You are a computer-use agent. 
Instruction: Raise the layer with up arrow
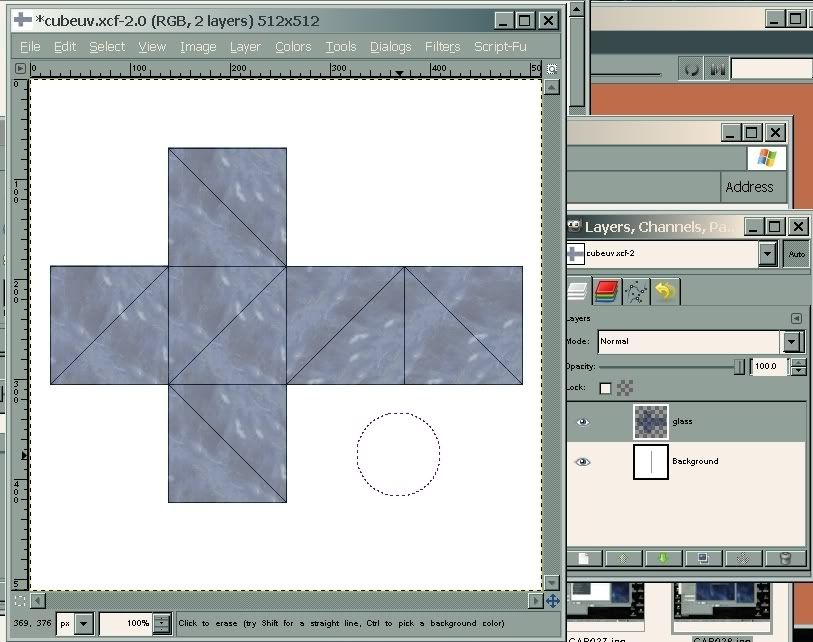click(x=623, y=558)
